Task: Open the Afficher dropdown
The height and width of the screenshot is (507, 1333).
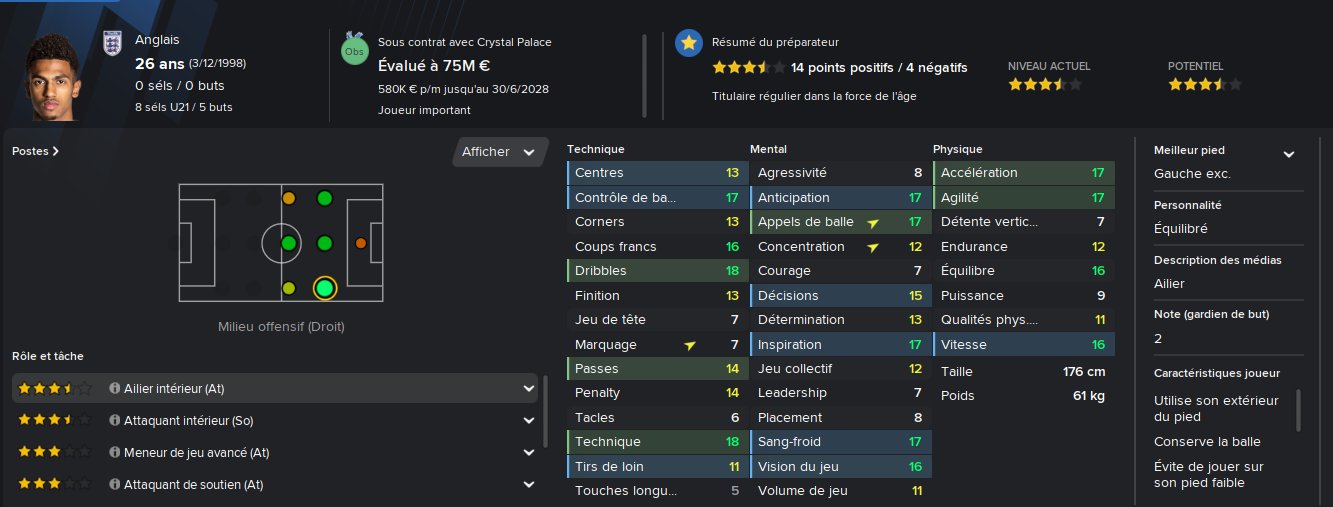Action: pos(499,152)
